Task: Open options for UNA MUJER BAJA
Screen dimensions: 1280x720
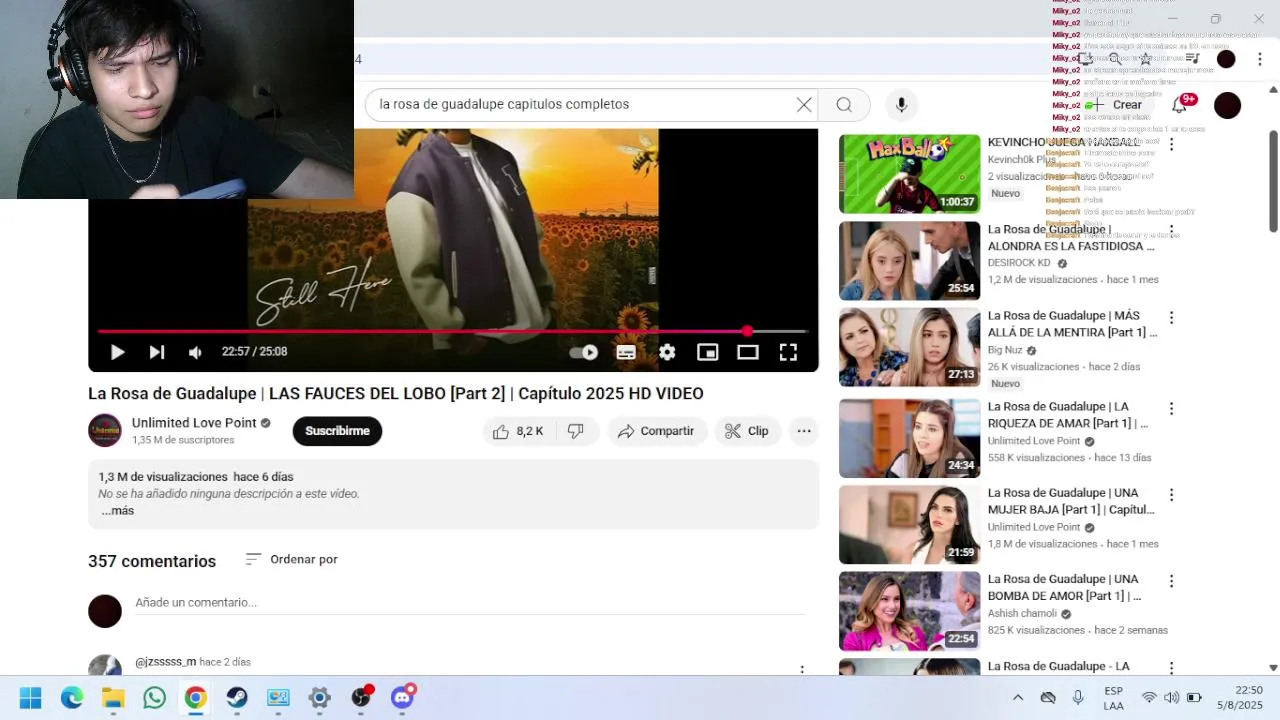Action: tap(1171, 495)
